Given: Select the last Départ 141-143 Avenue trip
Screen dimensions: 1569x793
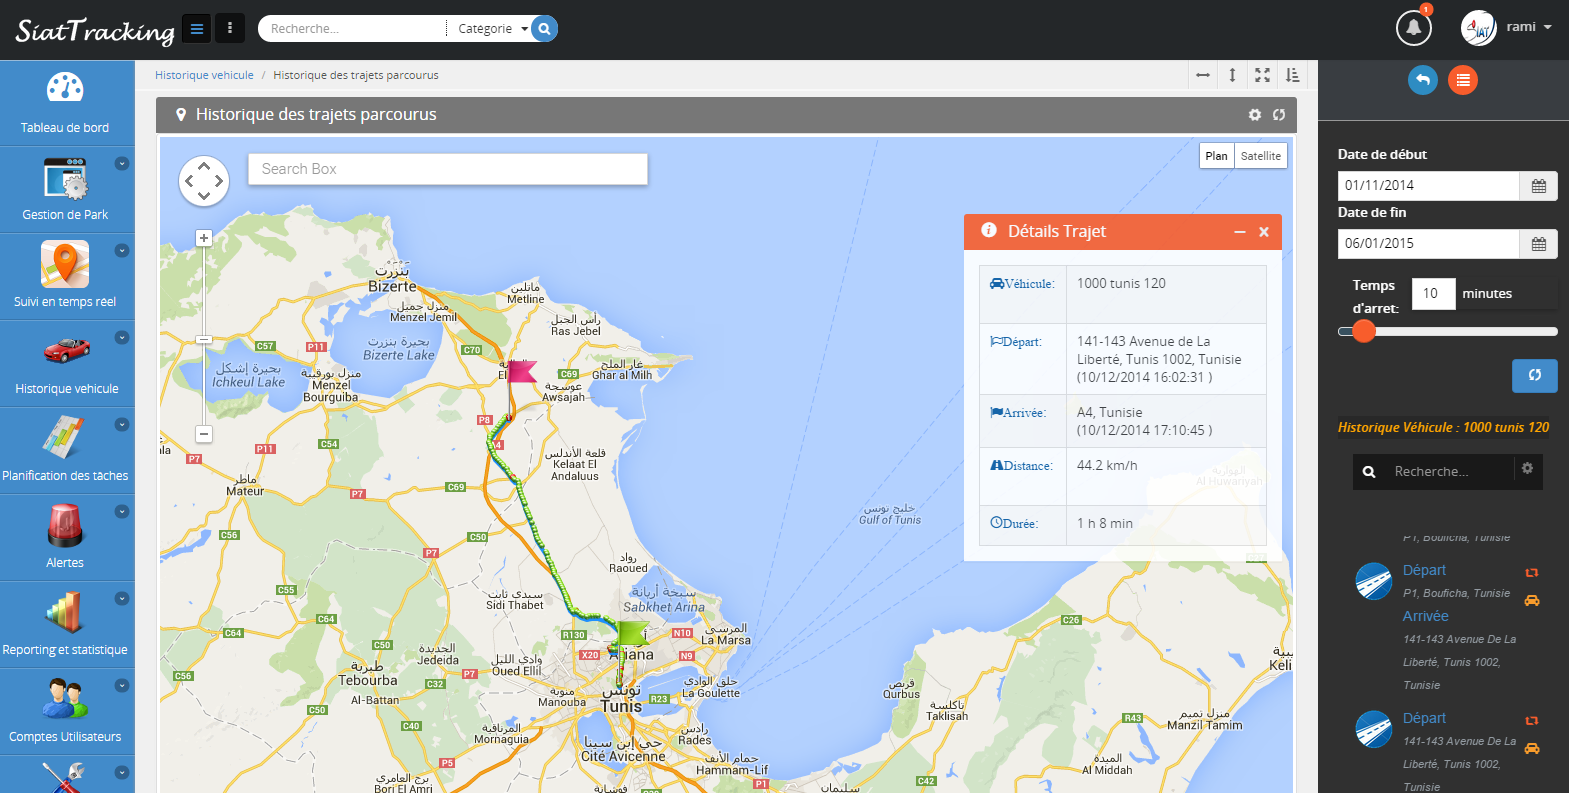Looking at the screenshot, I should pyautogui.click(x=1424, y=718).
